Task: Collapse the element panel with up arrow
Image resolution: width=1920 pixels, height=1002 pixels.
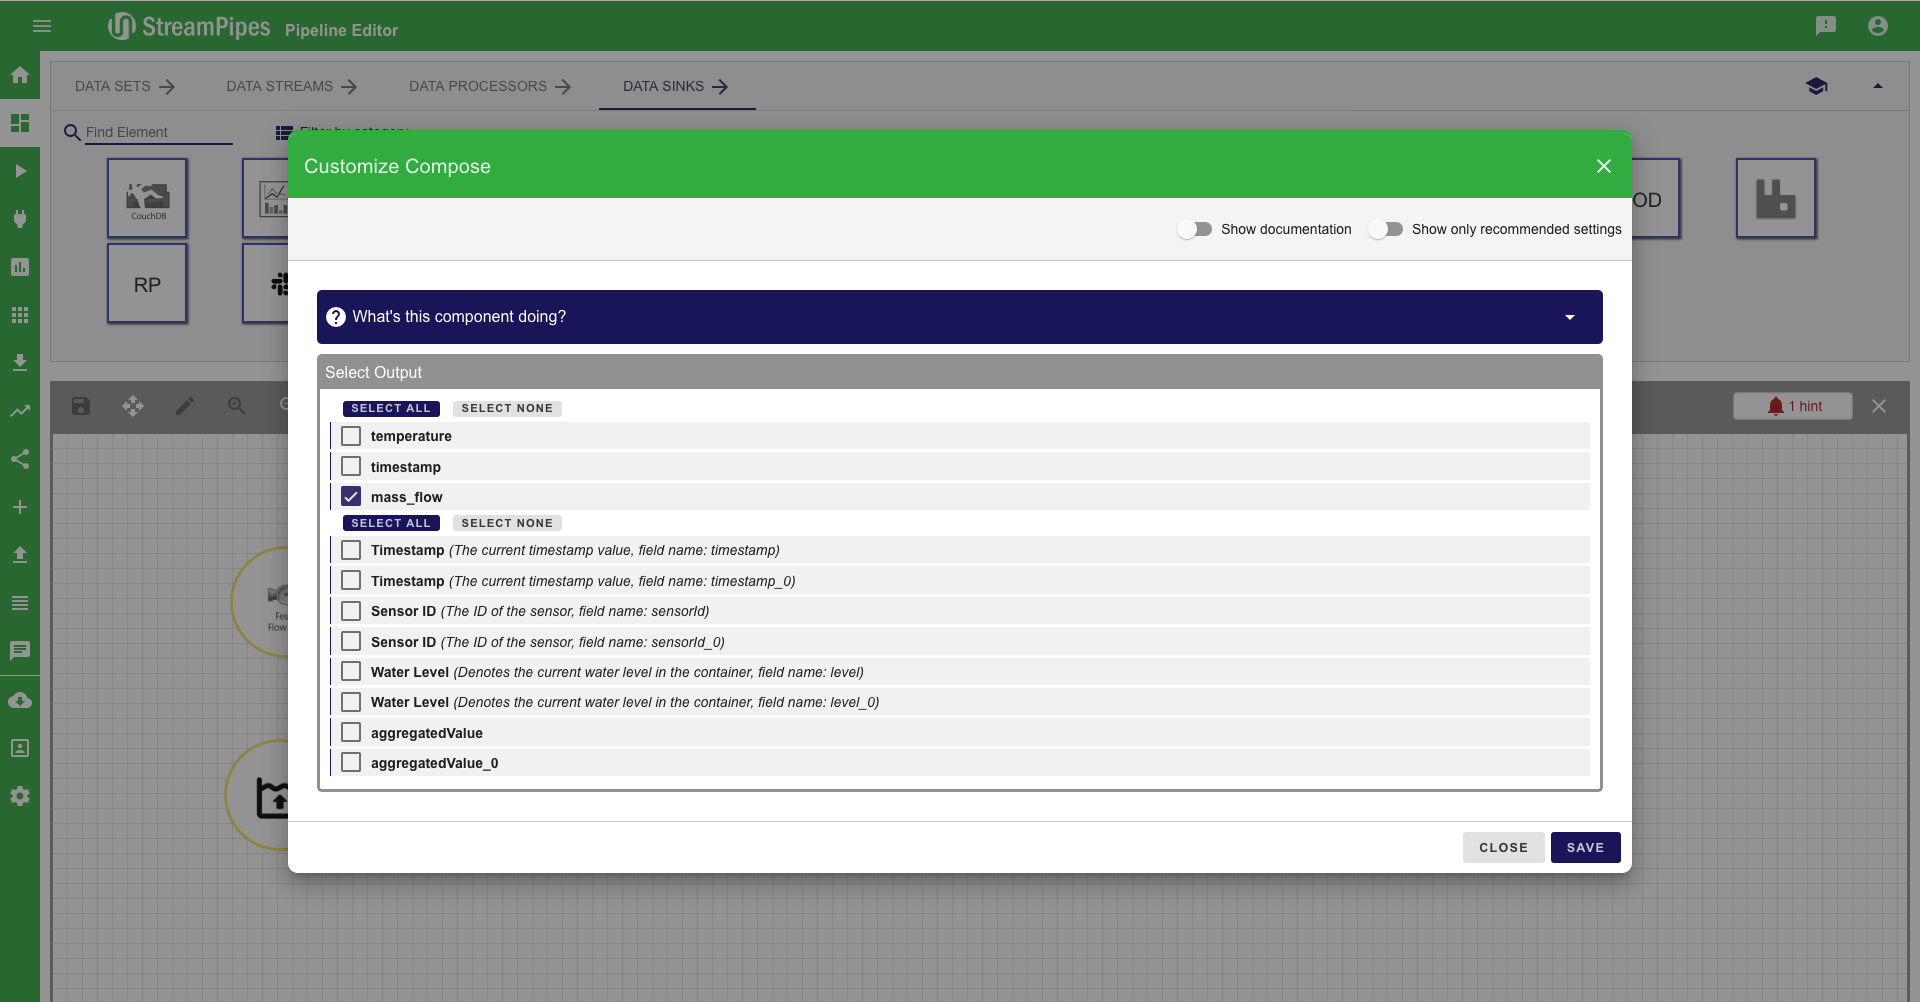Action: pos(1877,86)
